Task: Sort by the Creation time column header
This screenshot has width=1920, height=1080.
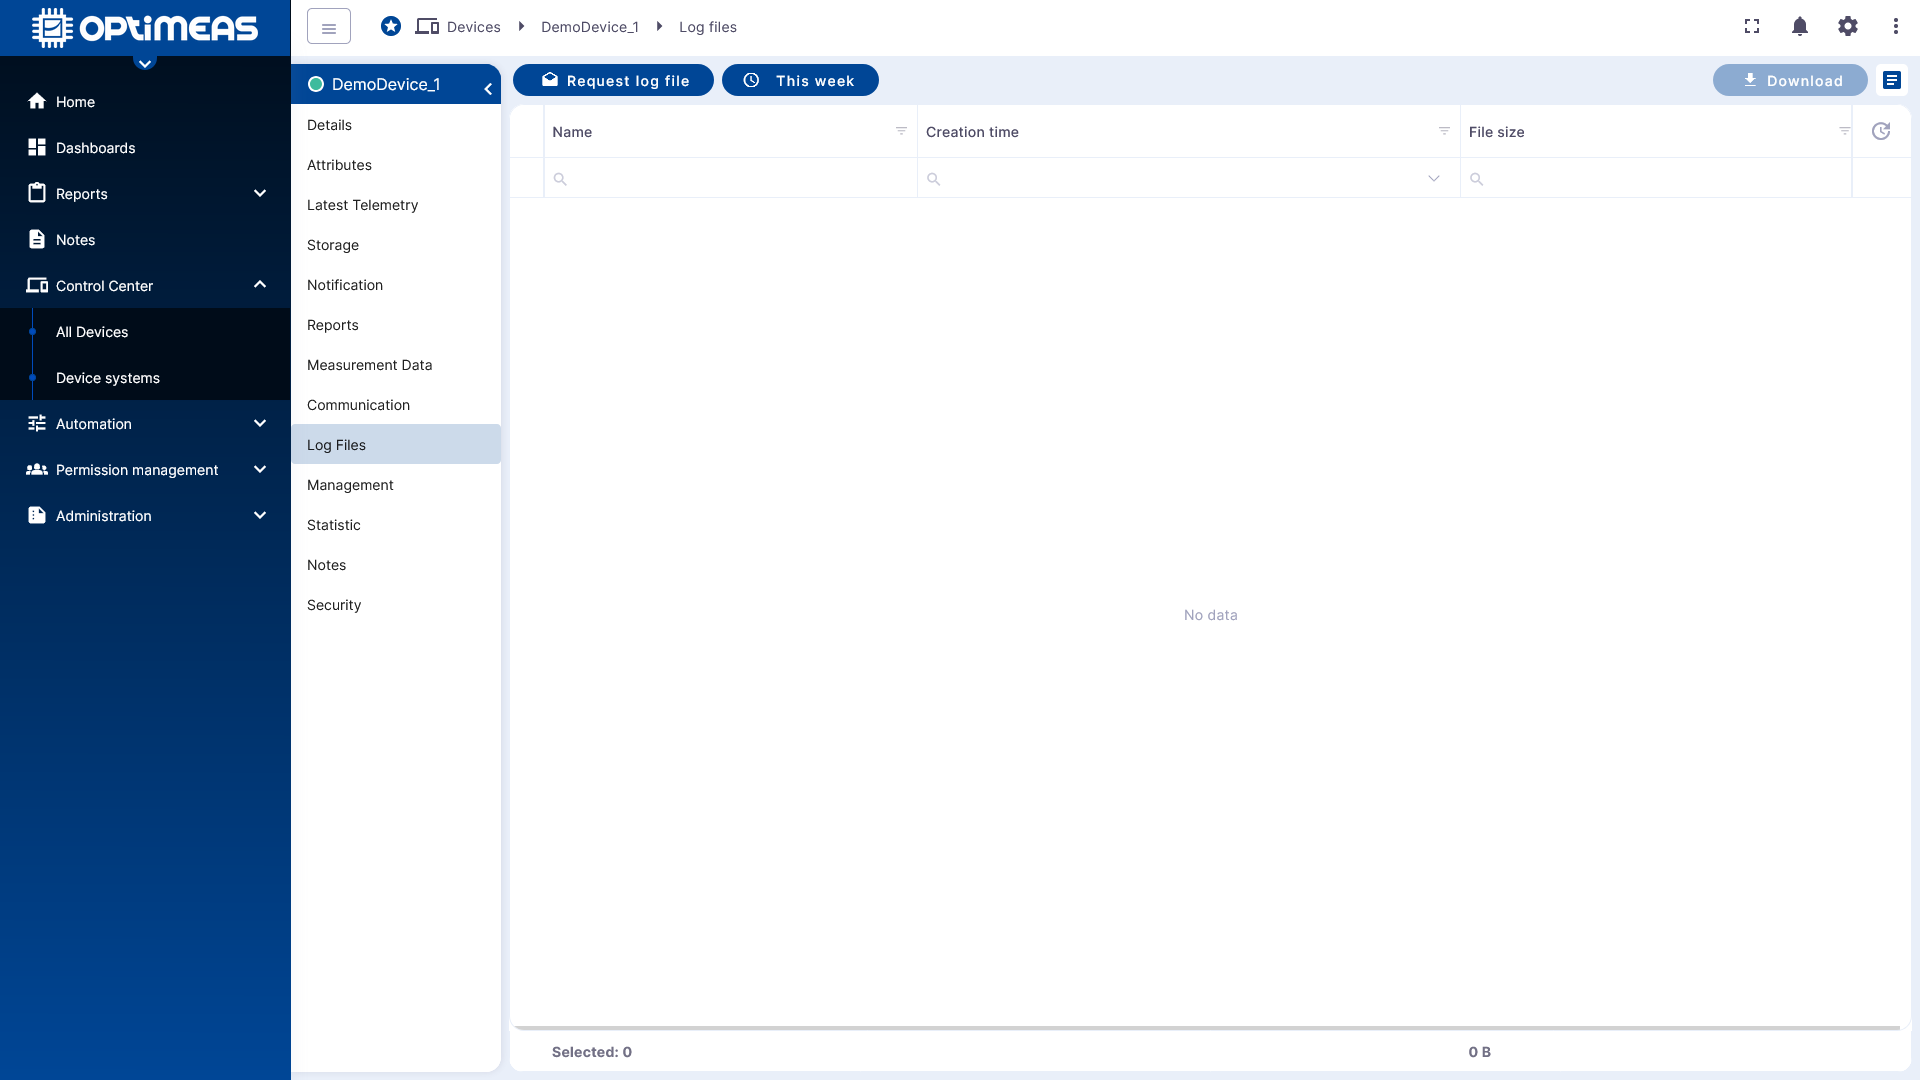Action: pos(972,132)
